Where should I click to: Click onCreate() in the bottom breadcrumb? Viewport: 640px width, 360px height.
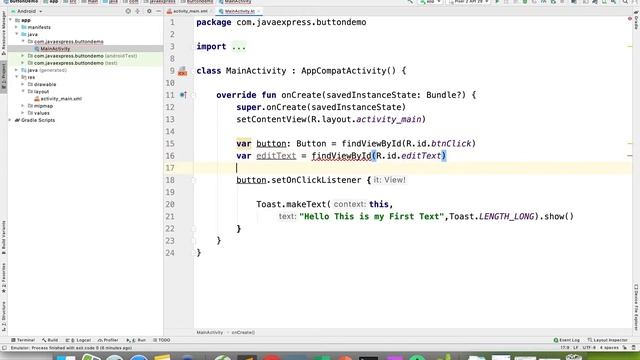(x=243, y=333)
